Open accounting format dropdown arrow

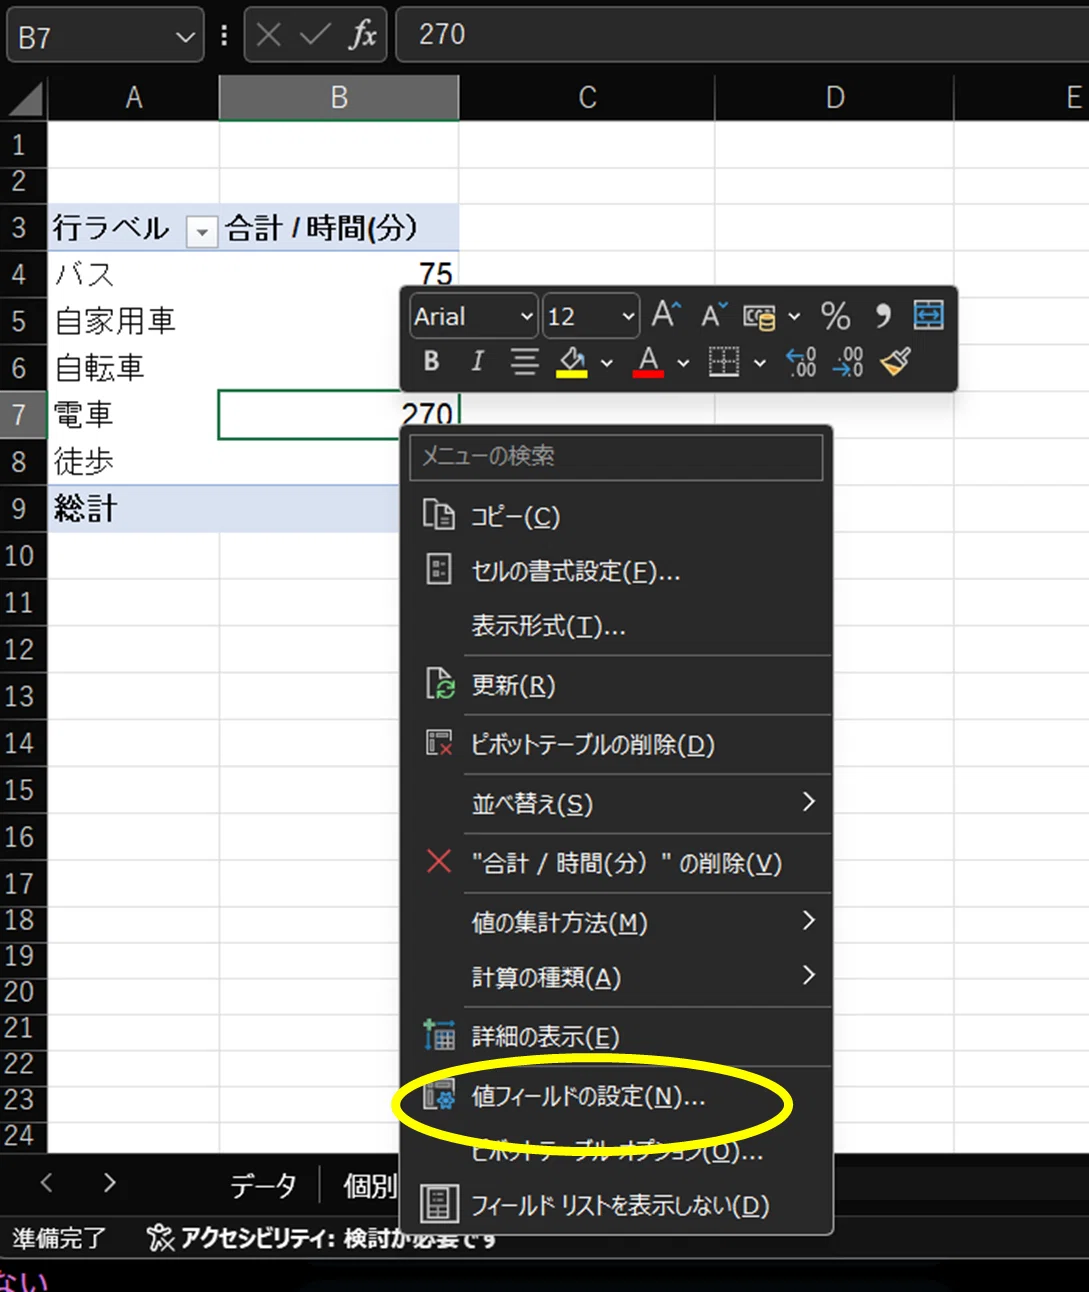click(x=794, y=317)
